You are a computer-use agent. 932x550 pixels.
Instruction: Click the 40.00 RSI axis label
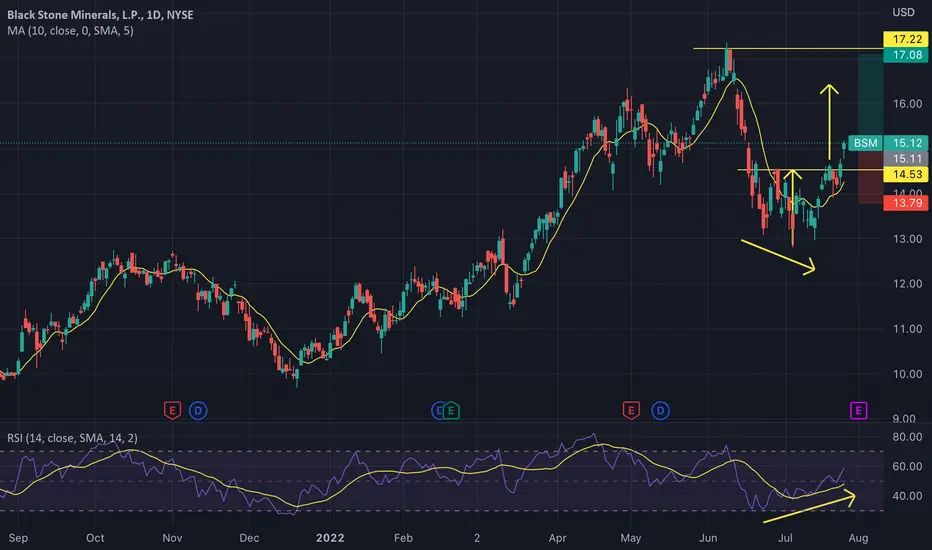(907, 496)
